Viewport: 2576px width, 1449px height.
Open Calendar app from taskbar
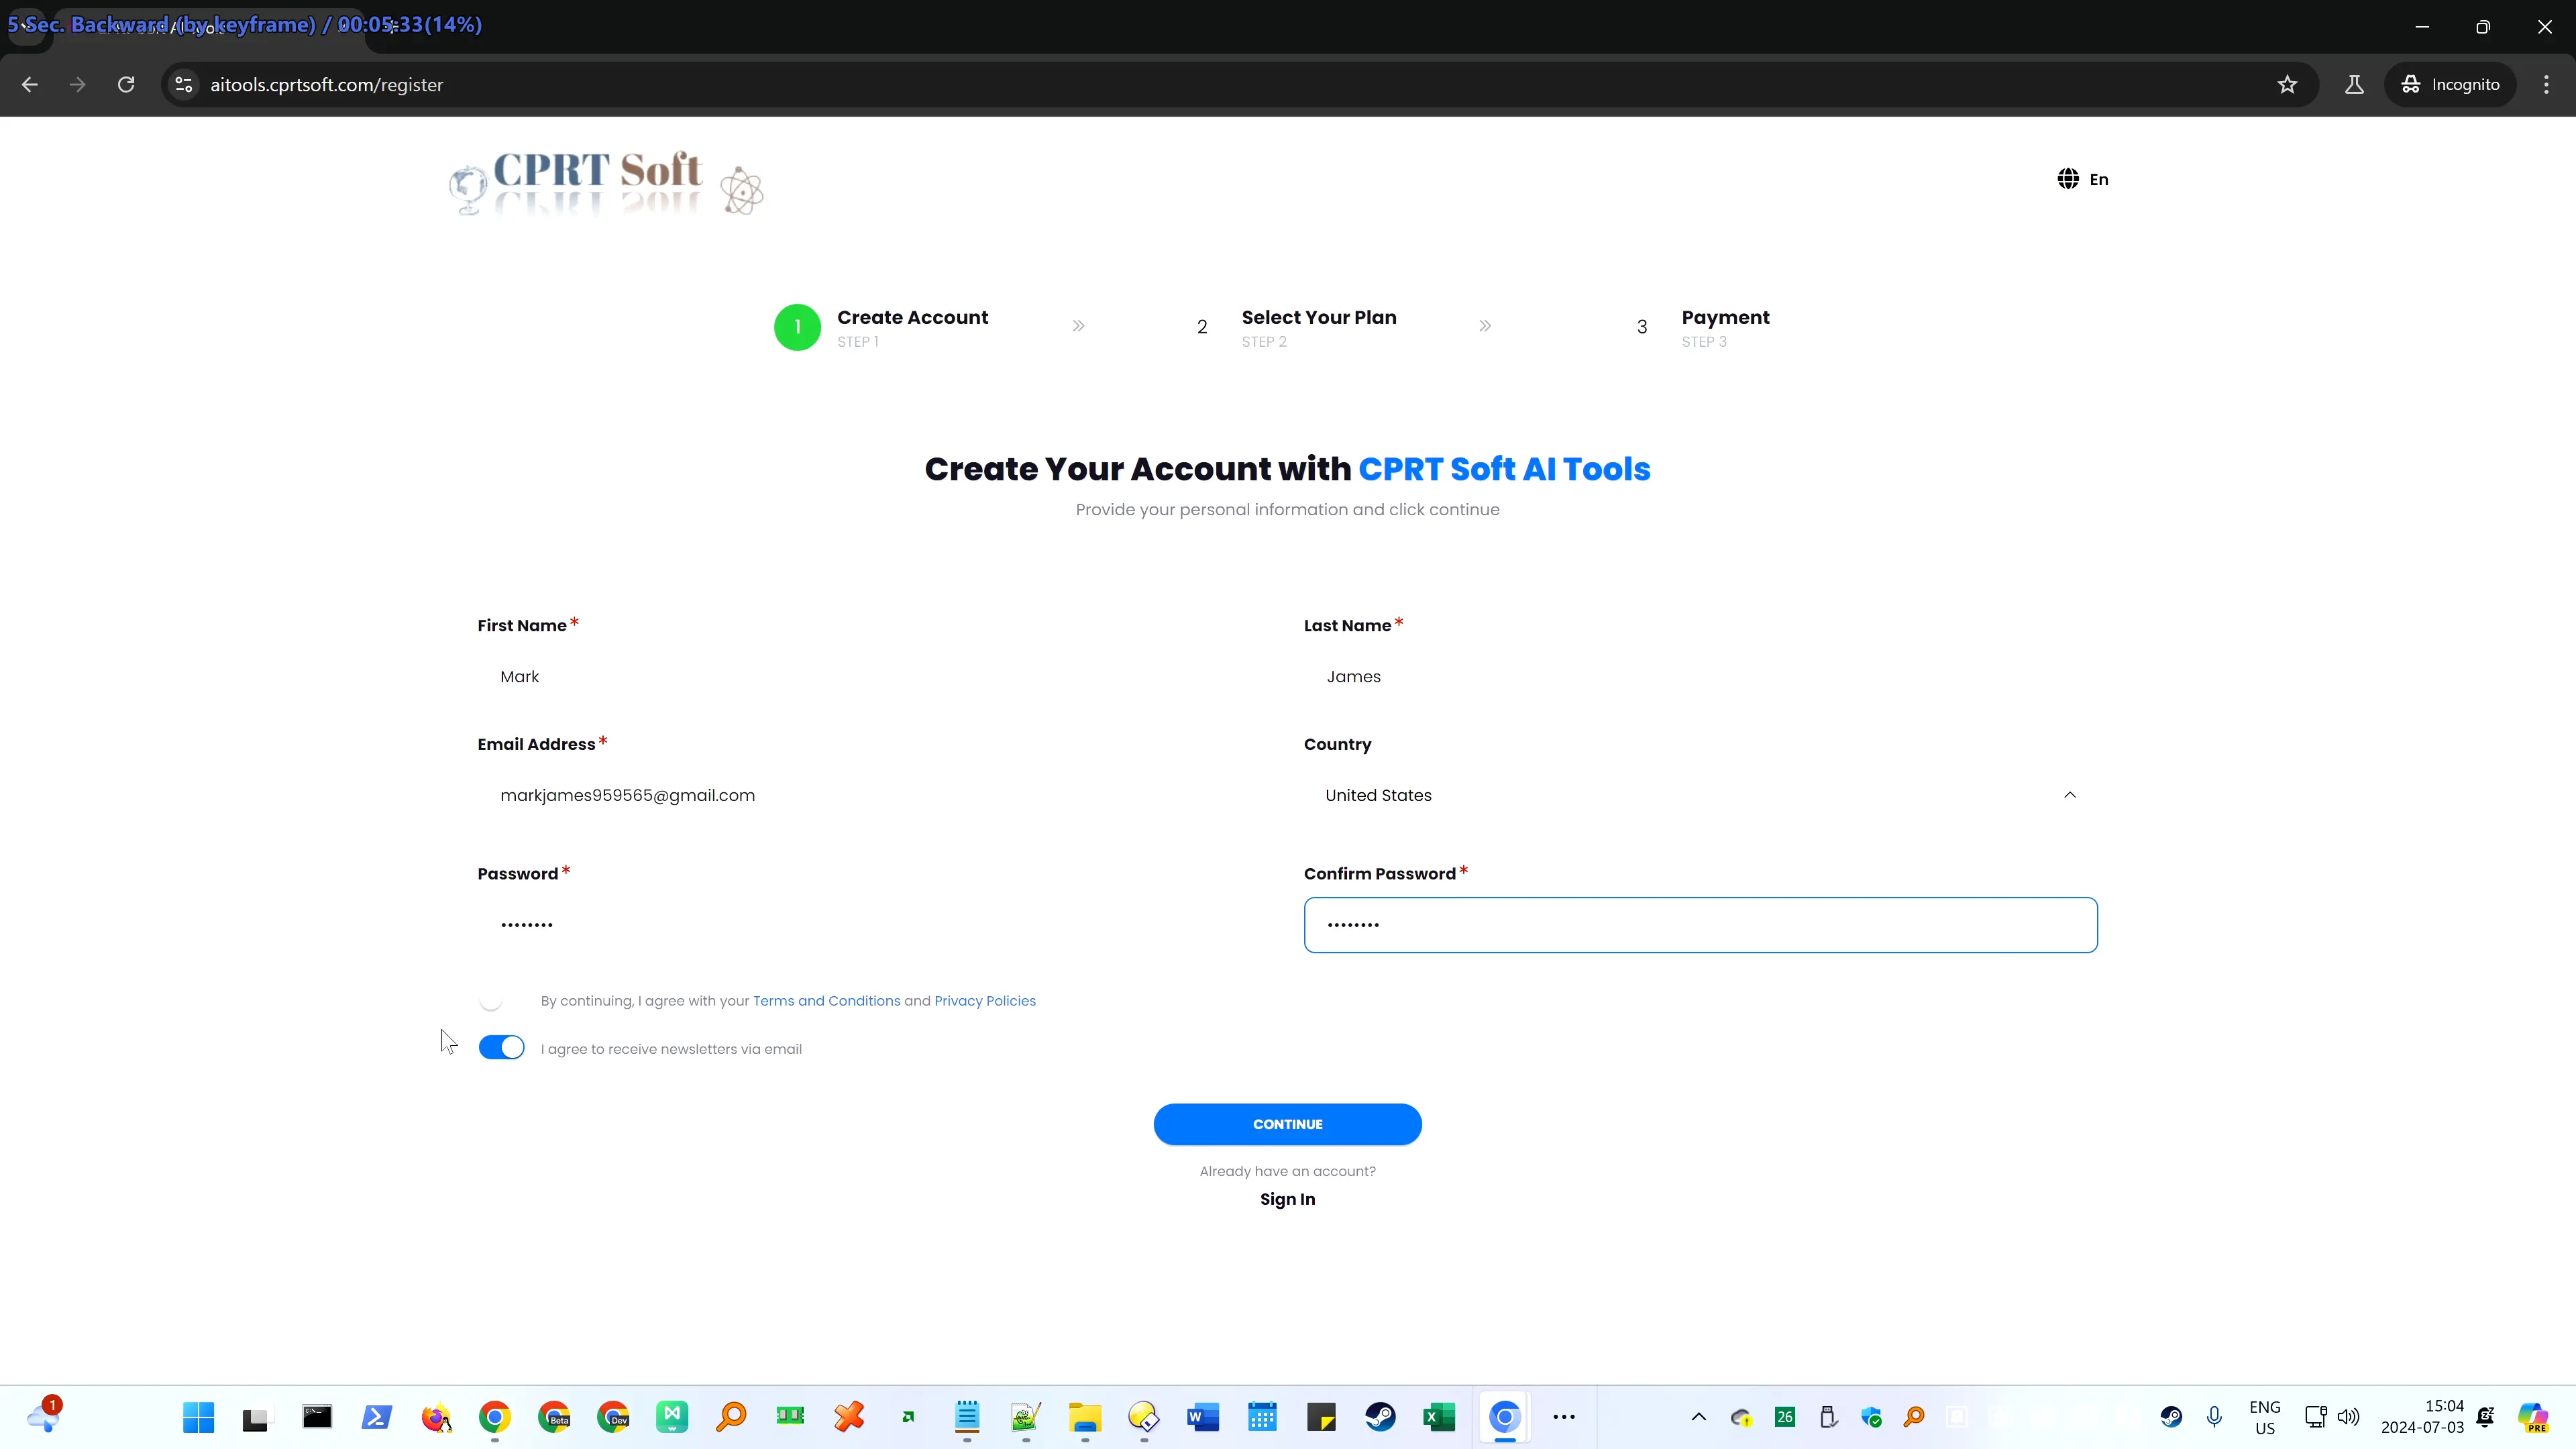pyautogui.click(x=1262, y=1417)
